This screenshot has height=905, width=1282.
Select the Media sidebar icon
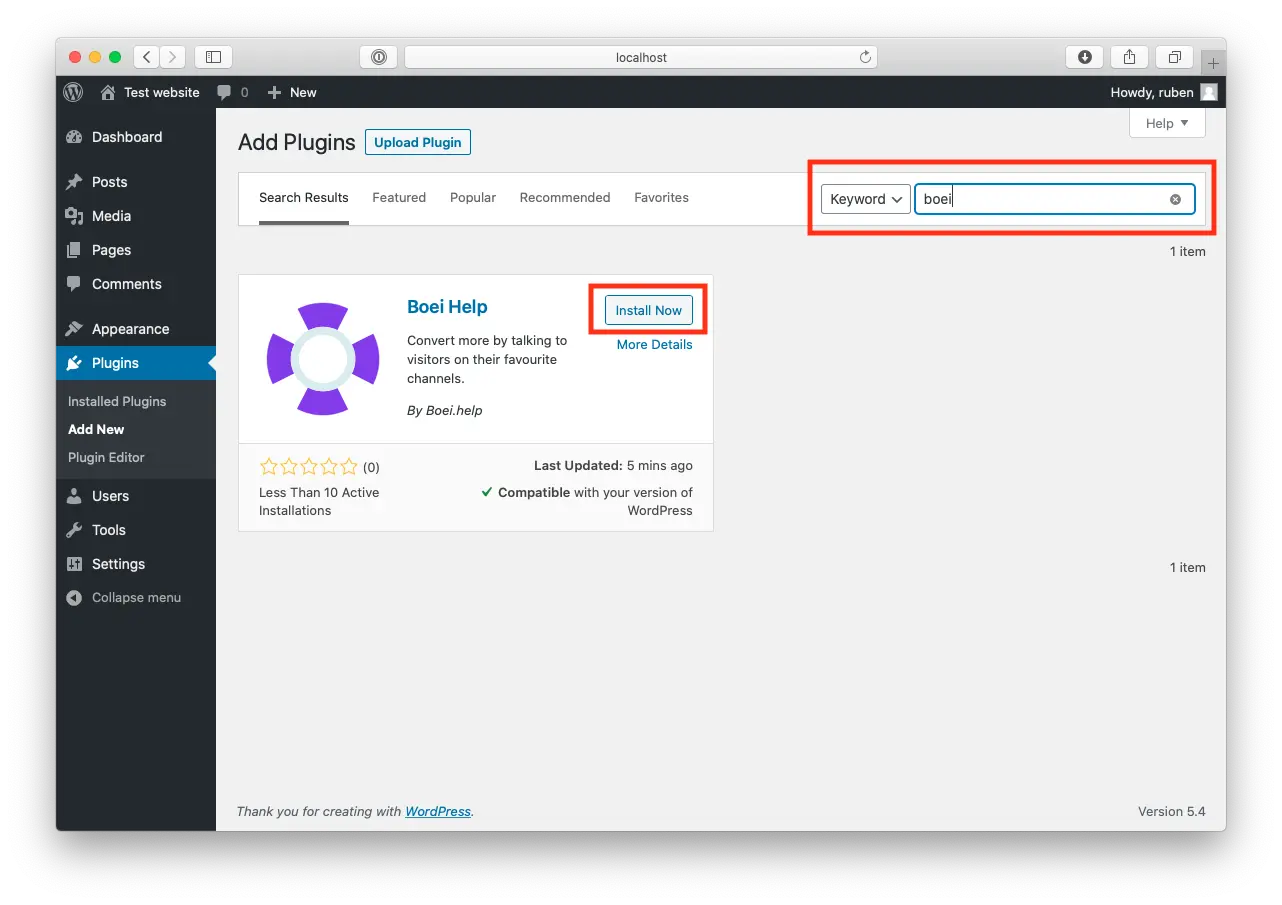pos(74,216)
